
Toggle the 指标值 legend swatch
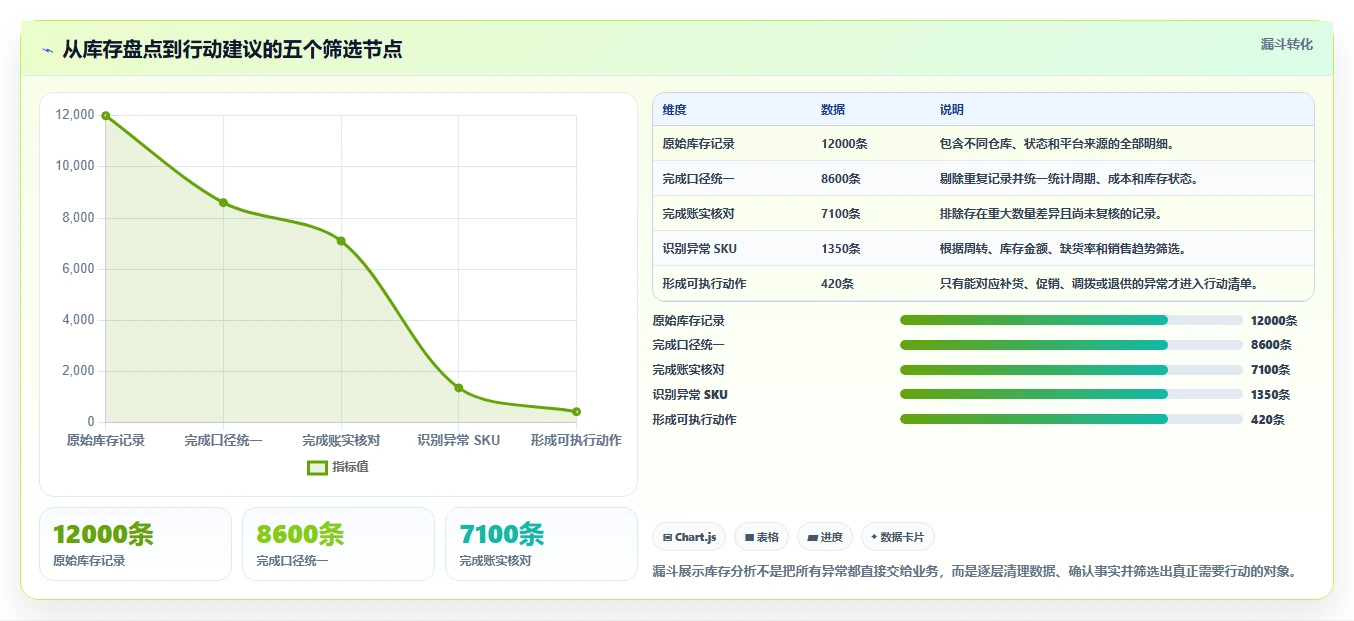[x=317, y=467]
